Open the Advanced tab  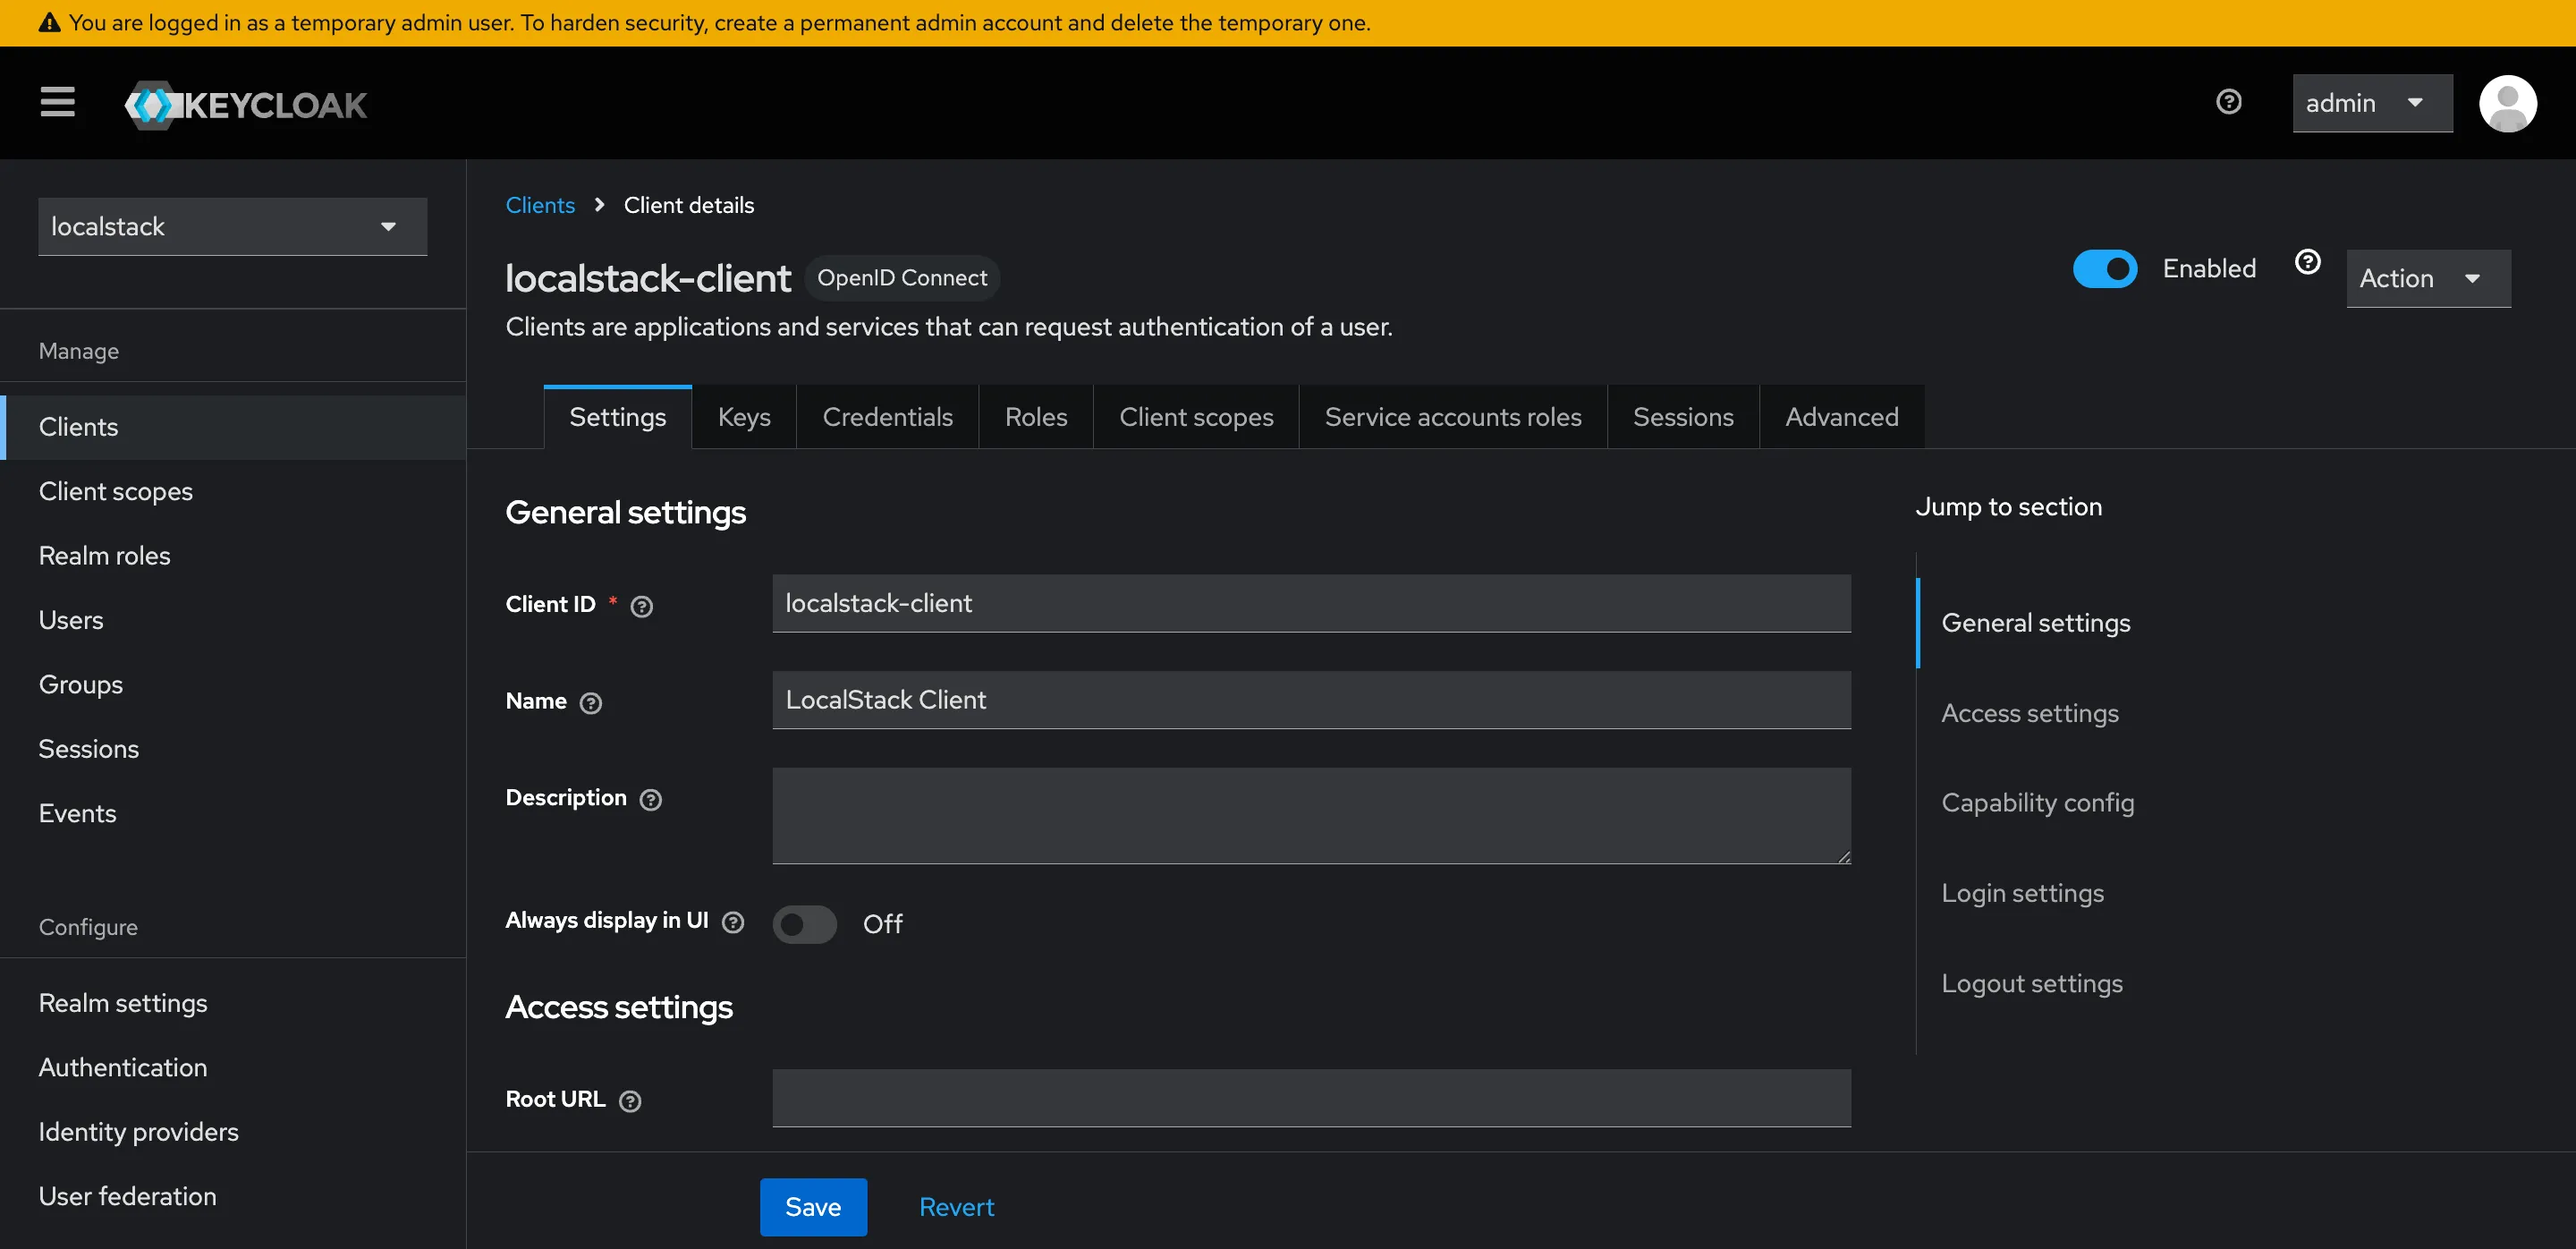coord(1841,417)
